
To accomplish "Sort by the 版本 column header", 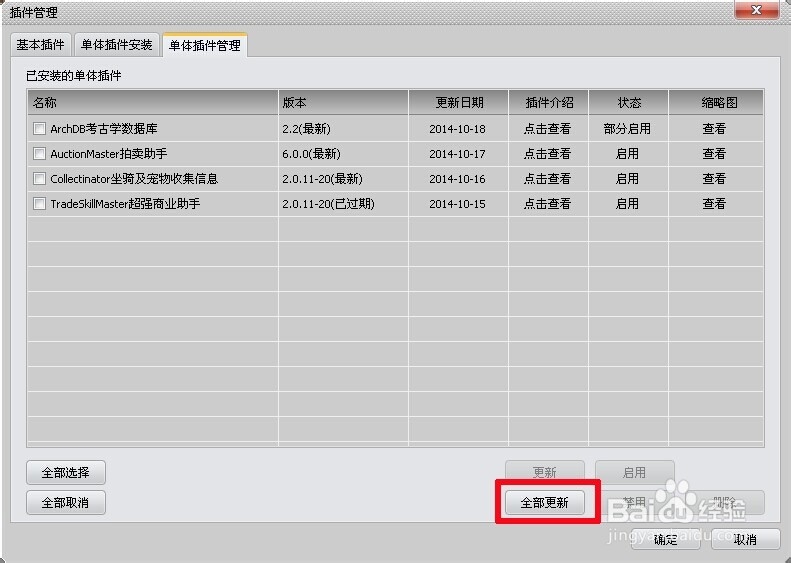I will (x=344, y=102).
